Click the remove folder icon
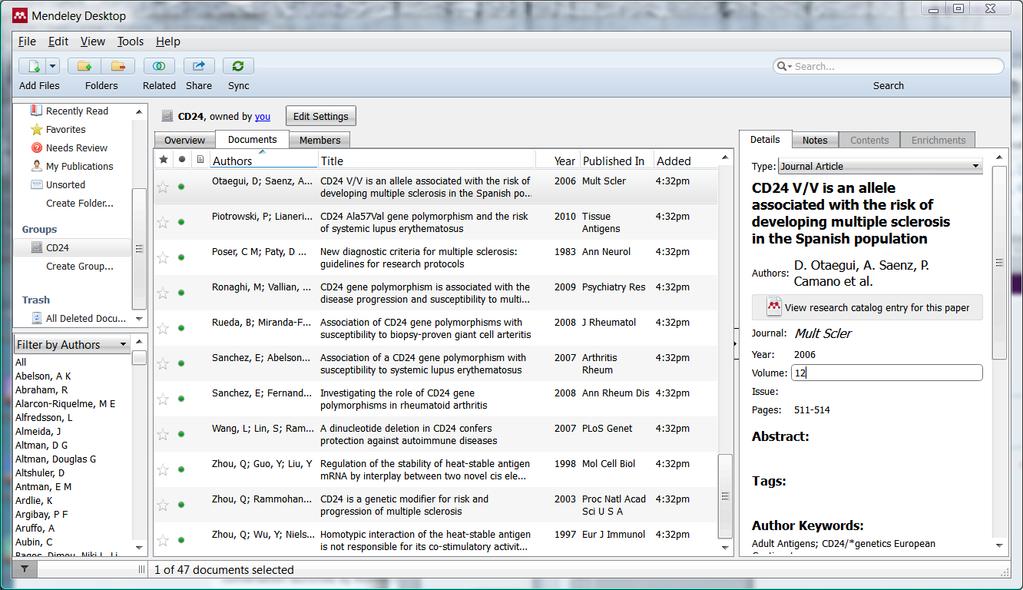The image size is (1023, 590). 118,66
